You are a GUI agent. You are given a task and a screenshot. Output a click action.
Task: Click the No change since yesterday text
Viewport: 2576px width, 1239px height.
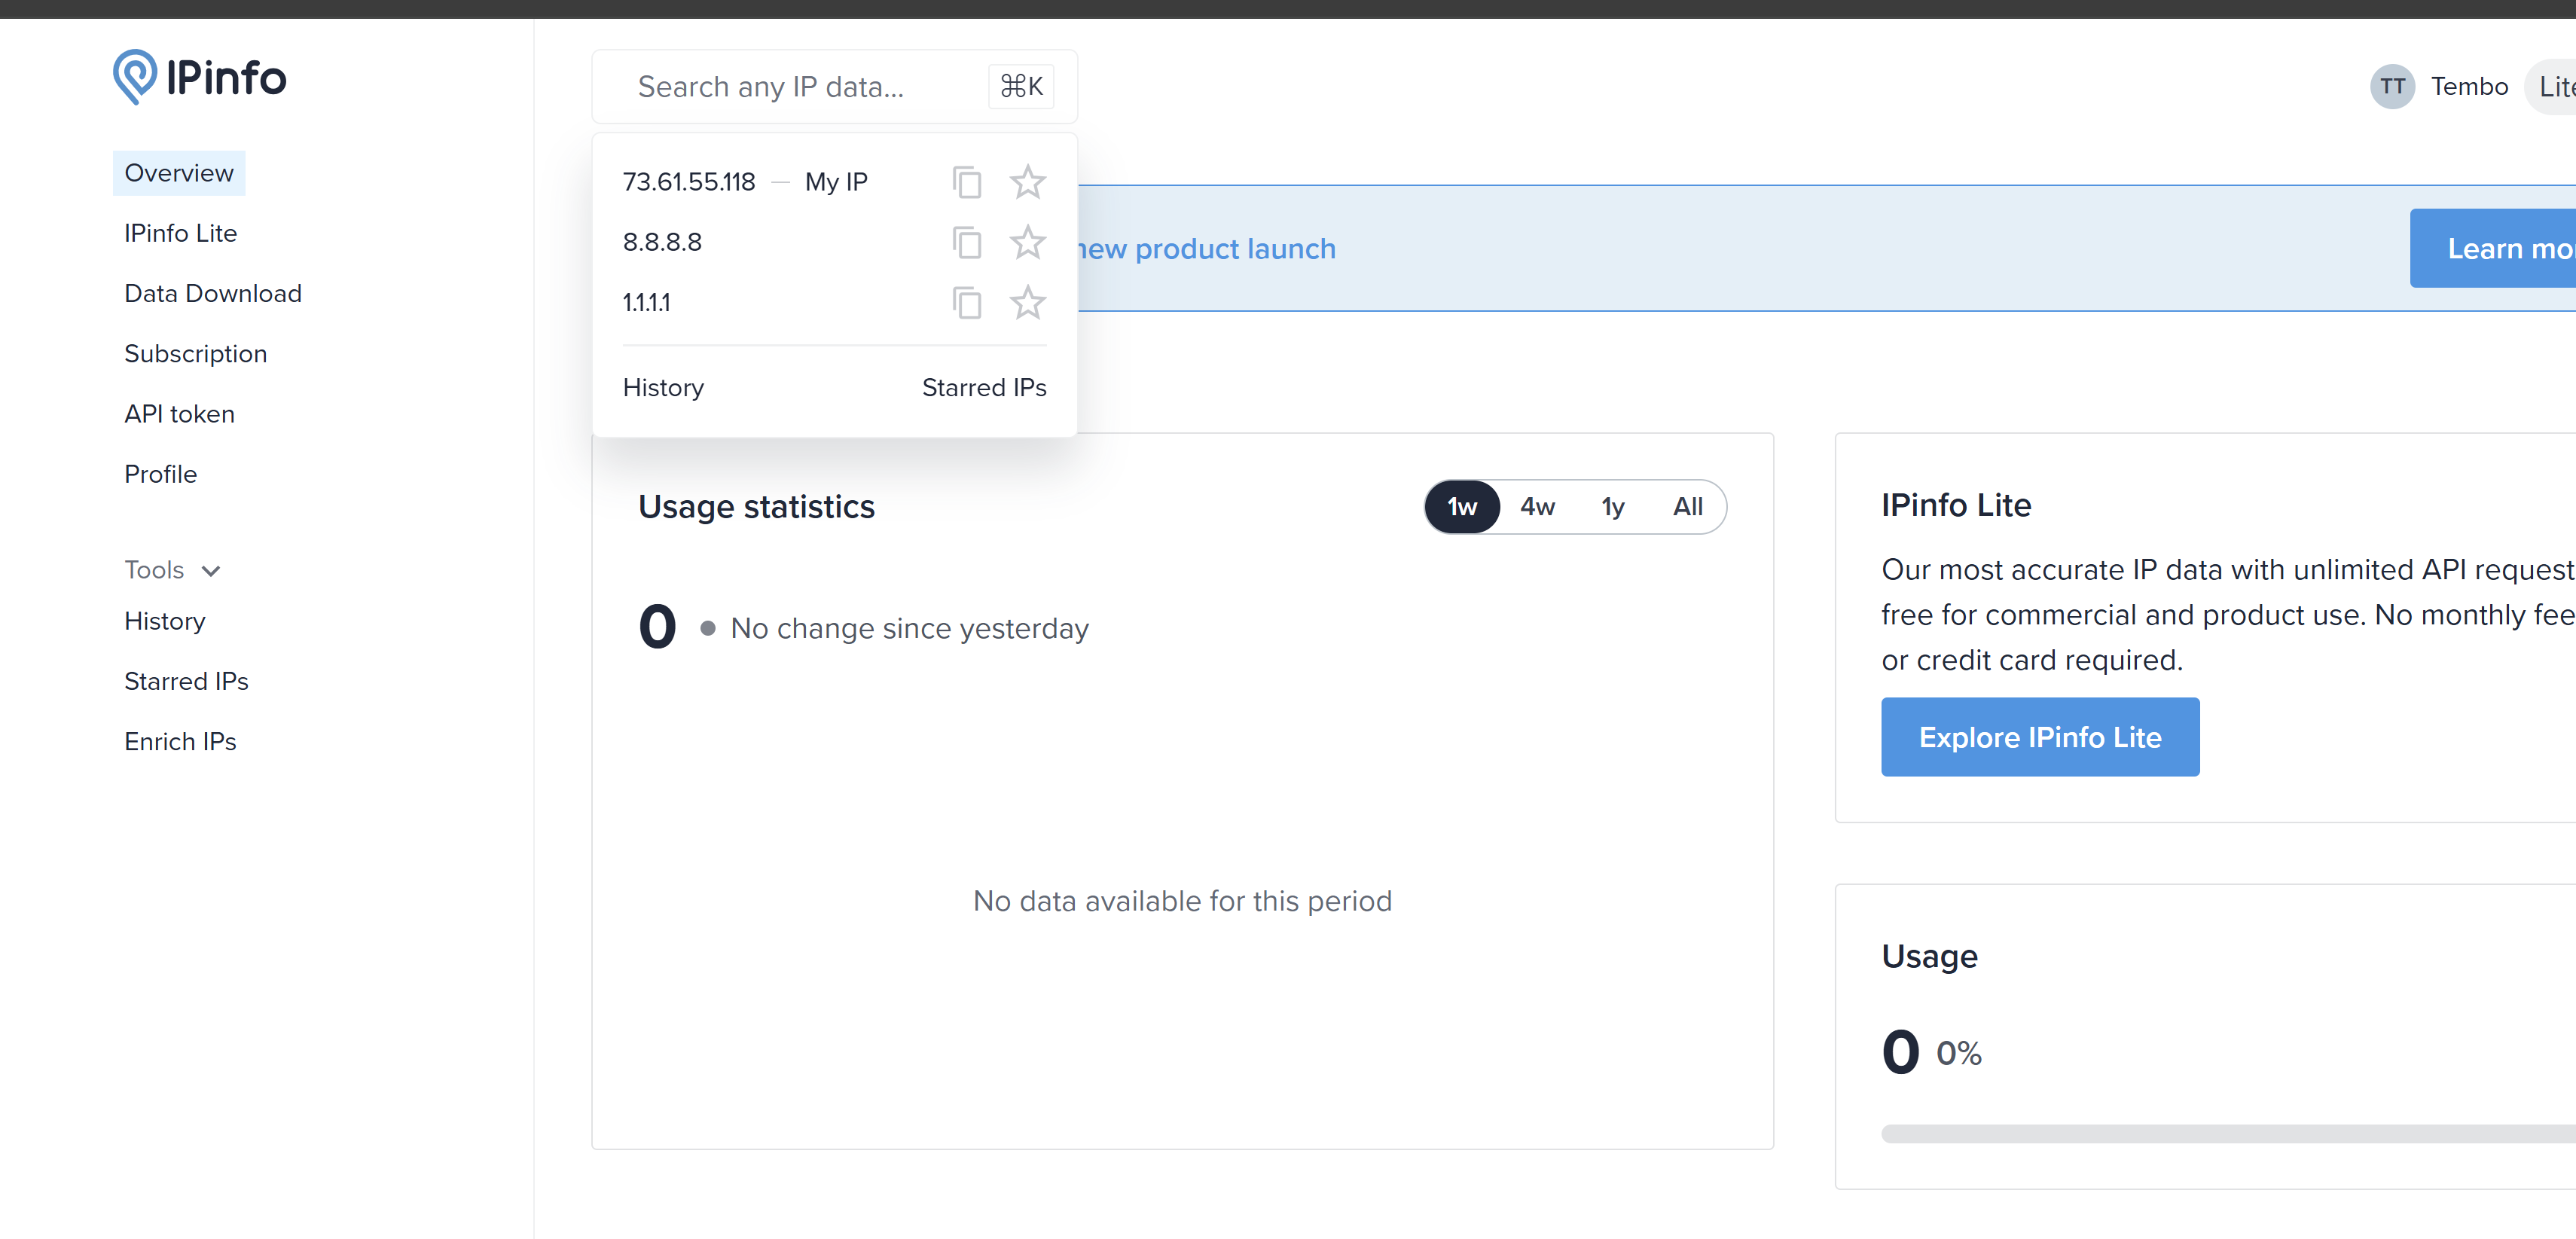(909, 629)
